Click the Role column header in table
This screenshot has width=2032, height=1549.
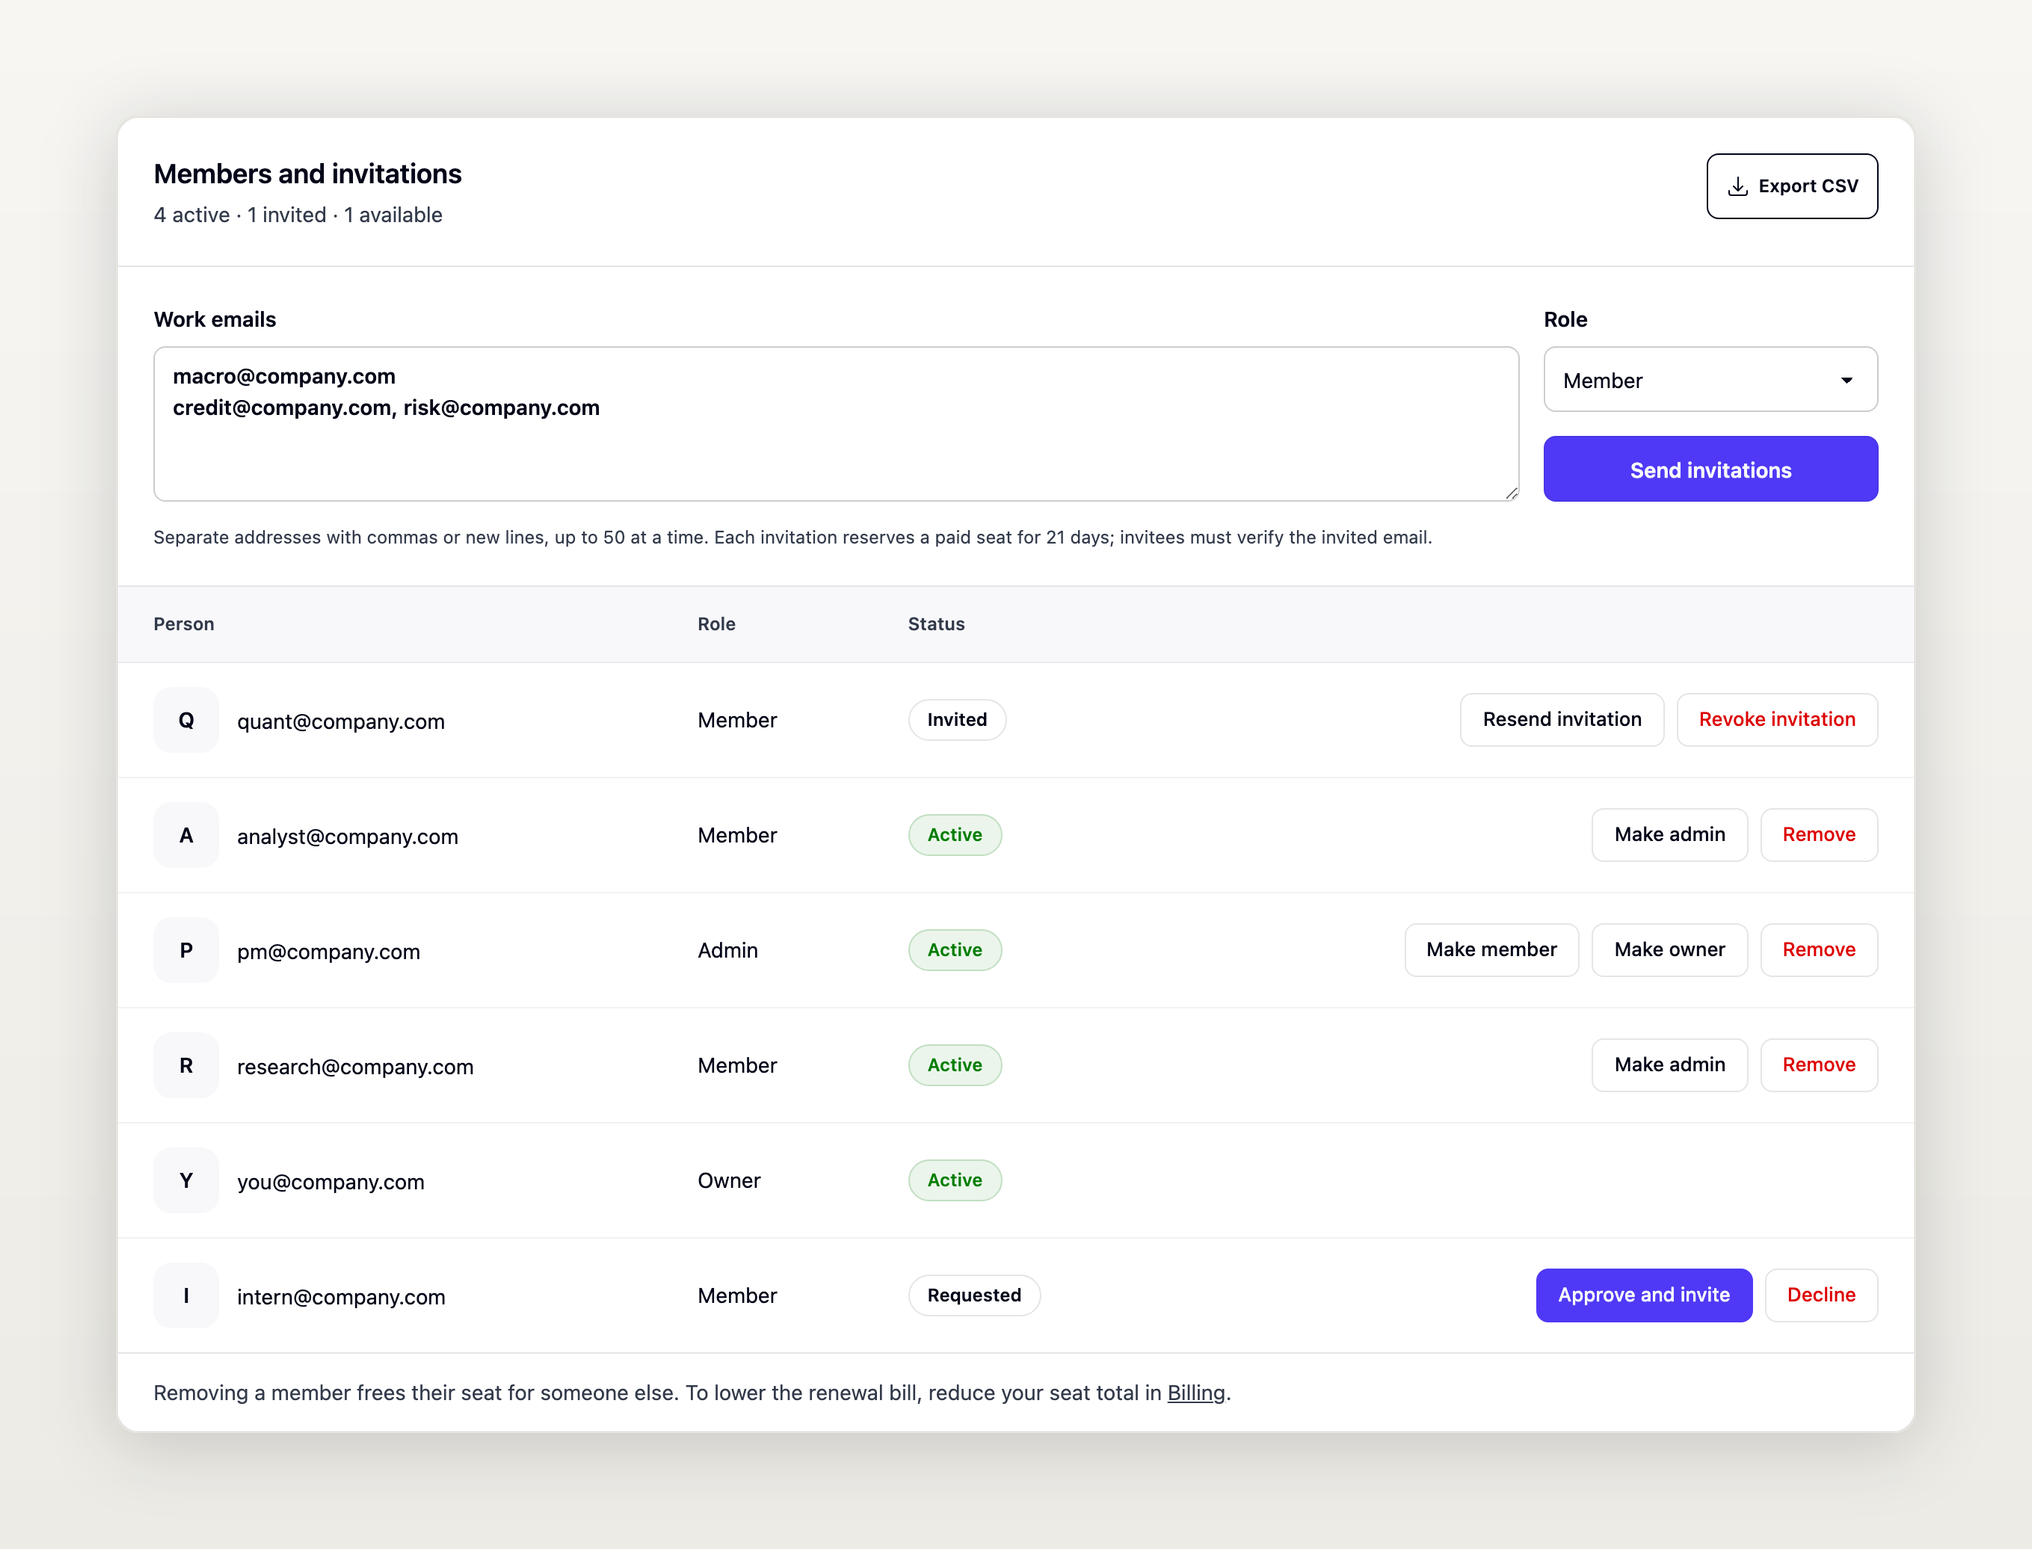[x=716, y=624]
